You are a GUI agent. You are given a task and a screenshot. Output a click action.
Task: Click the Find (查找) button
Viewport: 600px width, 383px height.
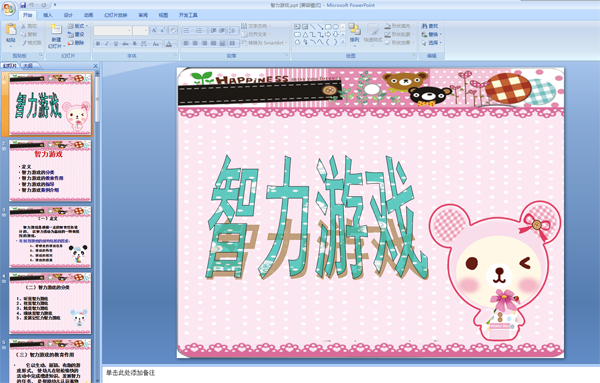[x=430, y=26]
